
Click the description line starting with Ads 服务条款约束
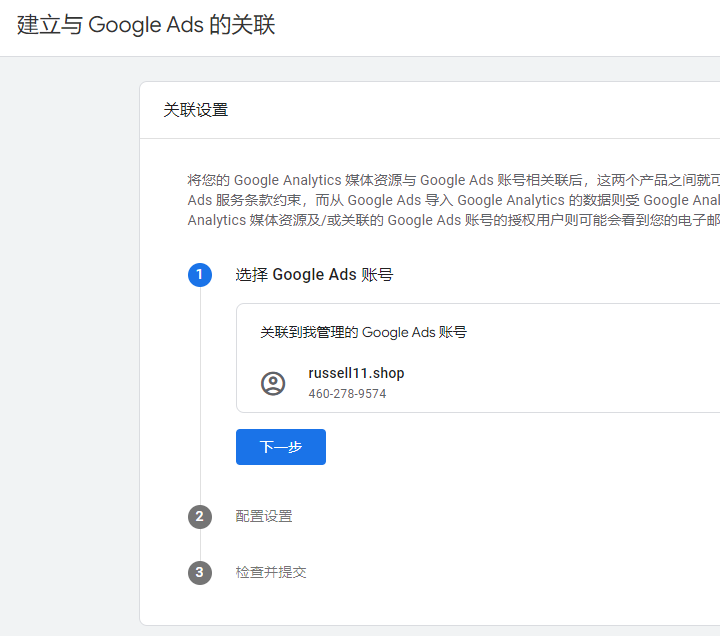[x=450, y=200]
